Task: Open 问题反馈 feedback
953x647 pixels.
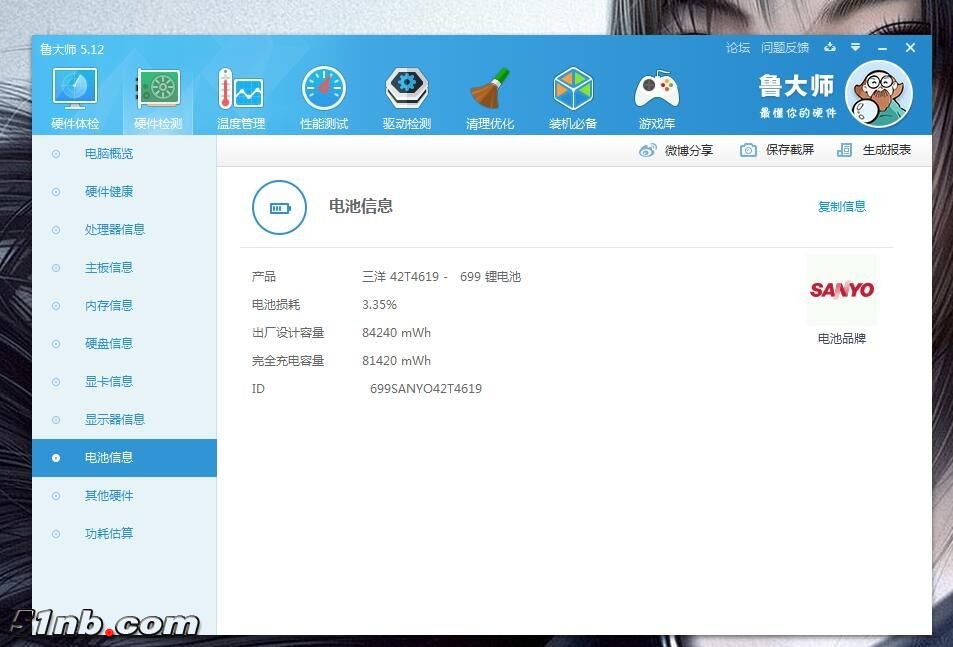Action: [x=784, y=47]
